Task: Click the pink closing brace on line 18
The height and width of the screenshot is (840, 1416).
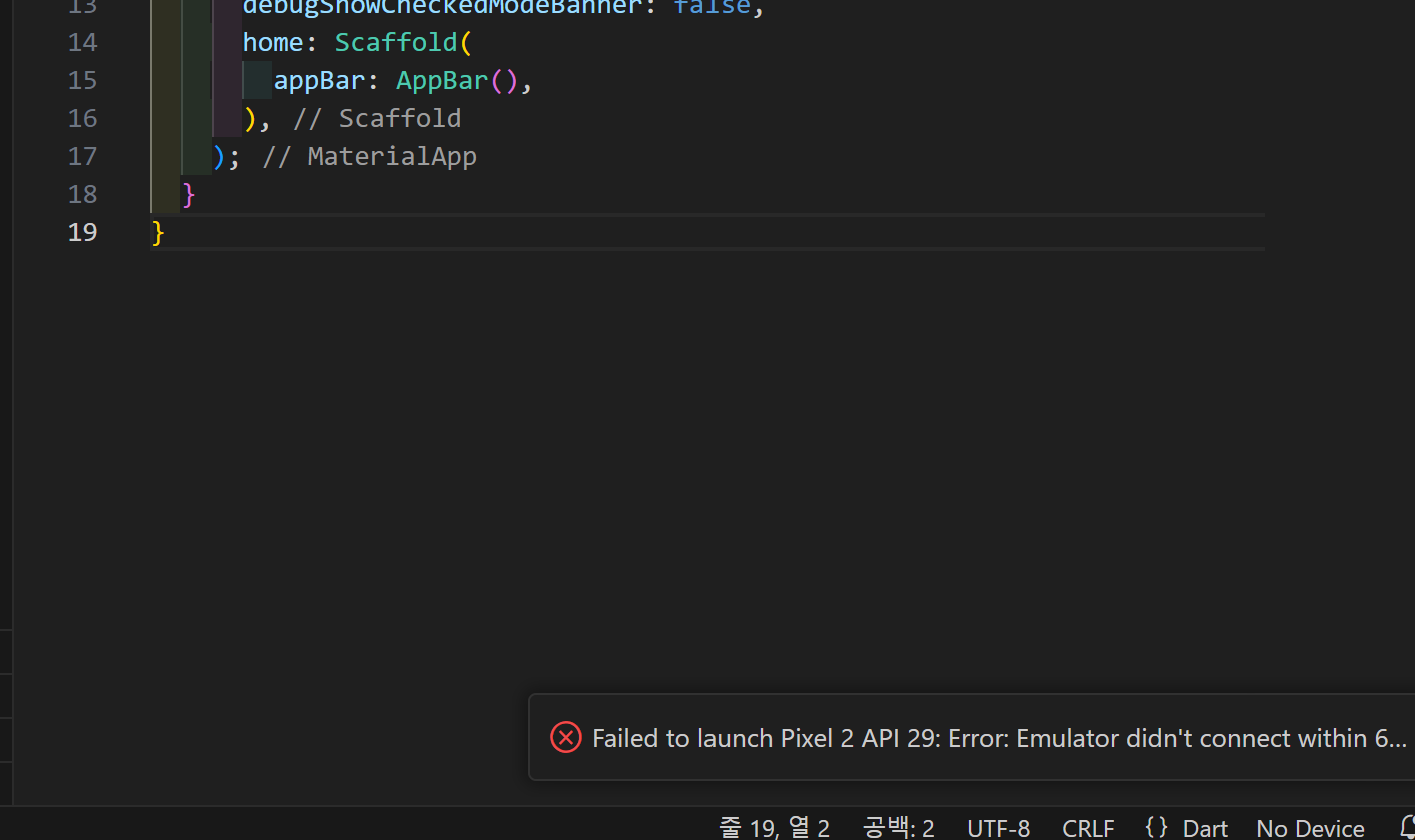Action: click(189, 194)
